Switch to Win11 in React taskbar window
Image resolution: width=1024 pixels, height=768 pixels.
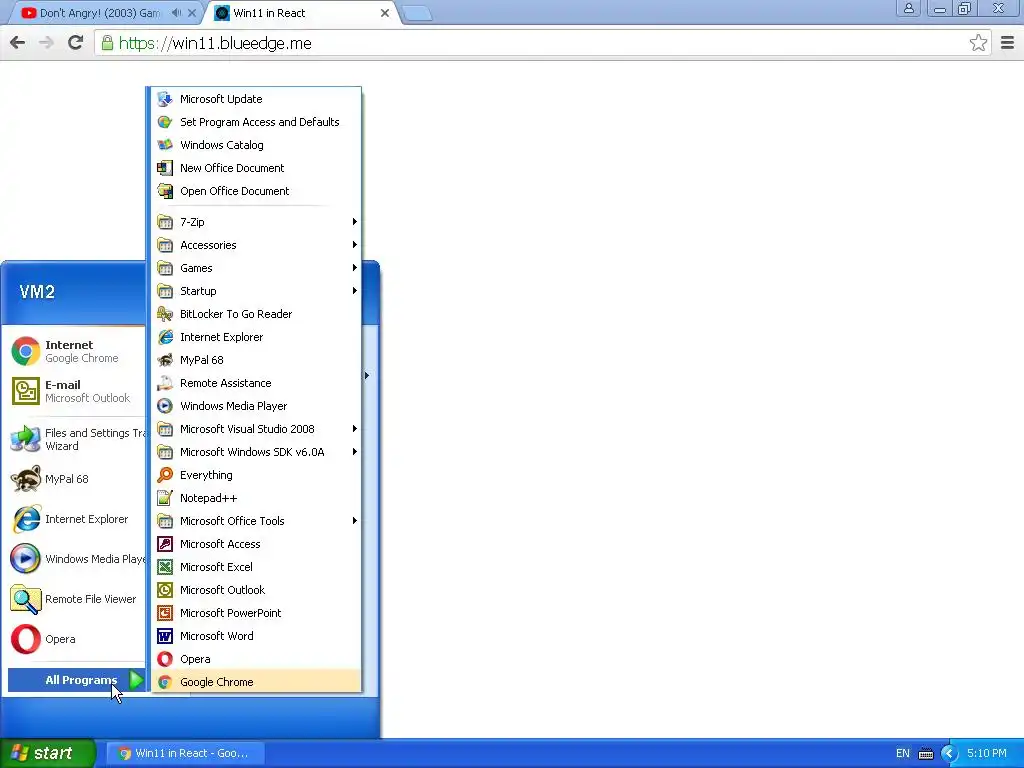click(184, 753)
